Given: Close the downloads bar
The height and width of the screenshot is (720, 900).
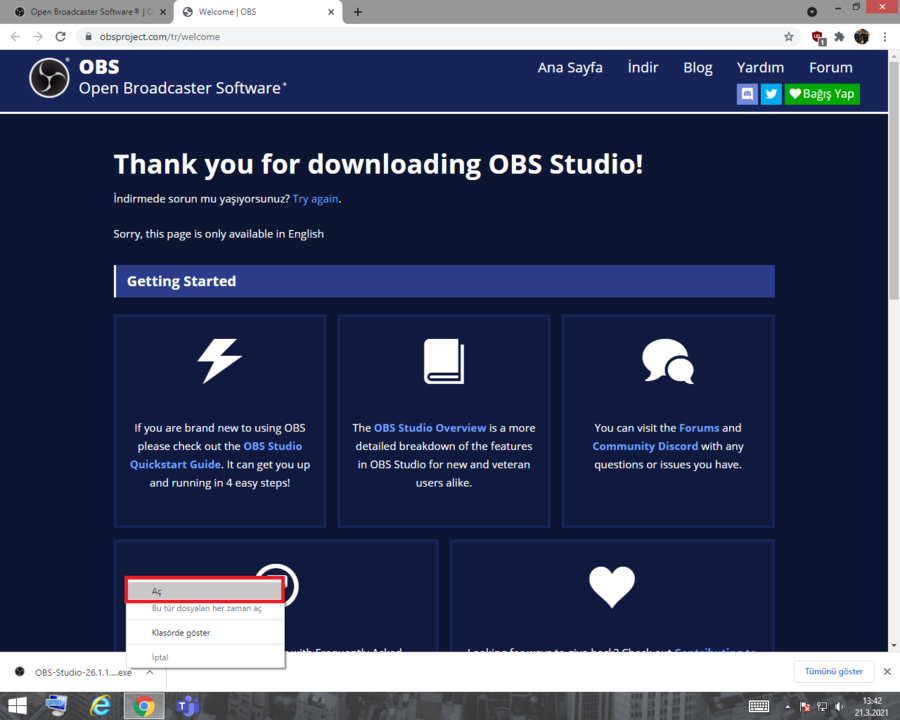Looking at the screenshot, I should 887,671.
